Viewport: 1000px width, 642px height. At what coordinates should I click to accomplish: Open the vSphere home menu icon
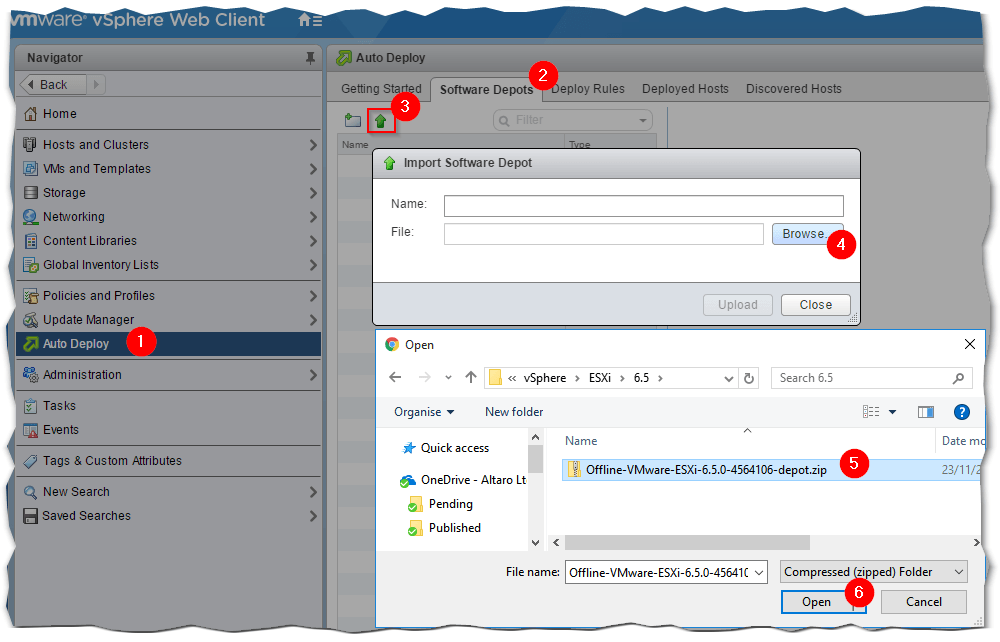[x=310, y=20]
